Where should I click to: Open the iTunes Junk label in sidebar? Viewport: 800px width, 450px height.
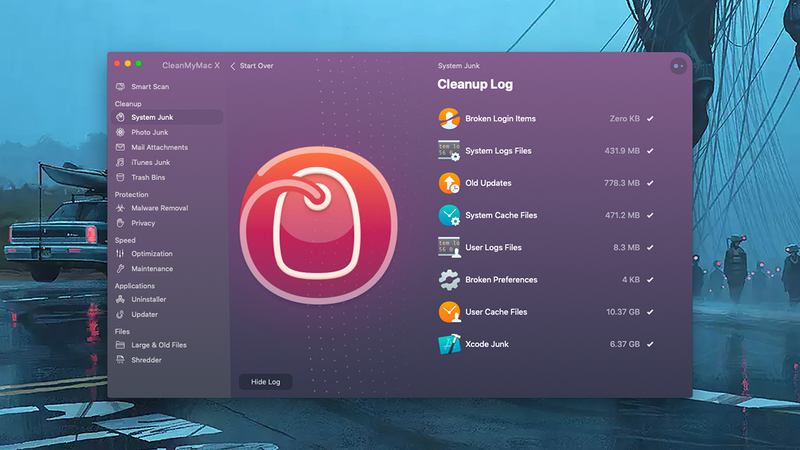(x=151, y=162)
